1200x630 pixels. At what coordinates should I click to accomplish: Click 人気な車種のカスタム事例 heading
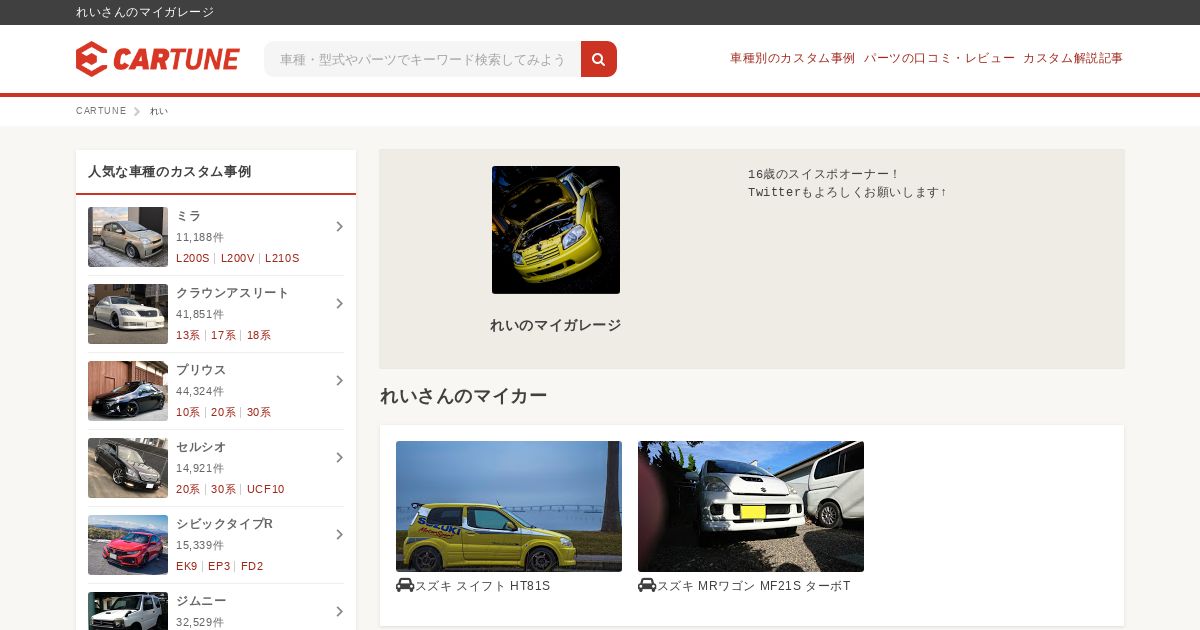tap(170, 172)
